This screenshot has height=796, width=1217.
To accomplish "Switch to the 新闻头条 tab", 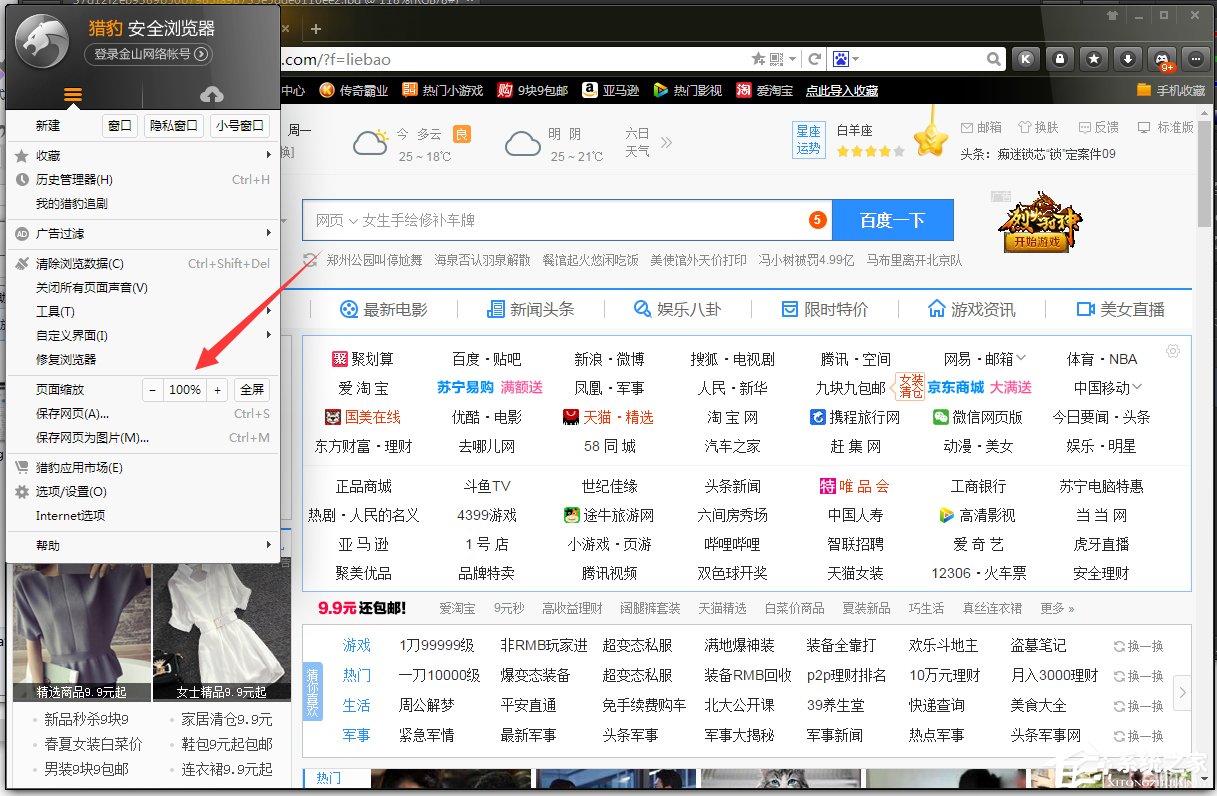I will pos(531,309).
